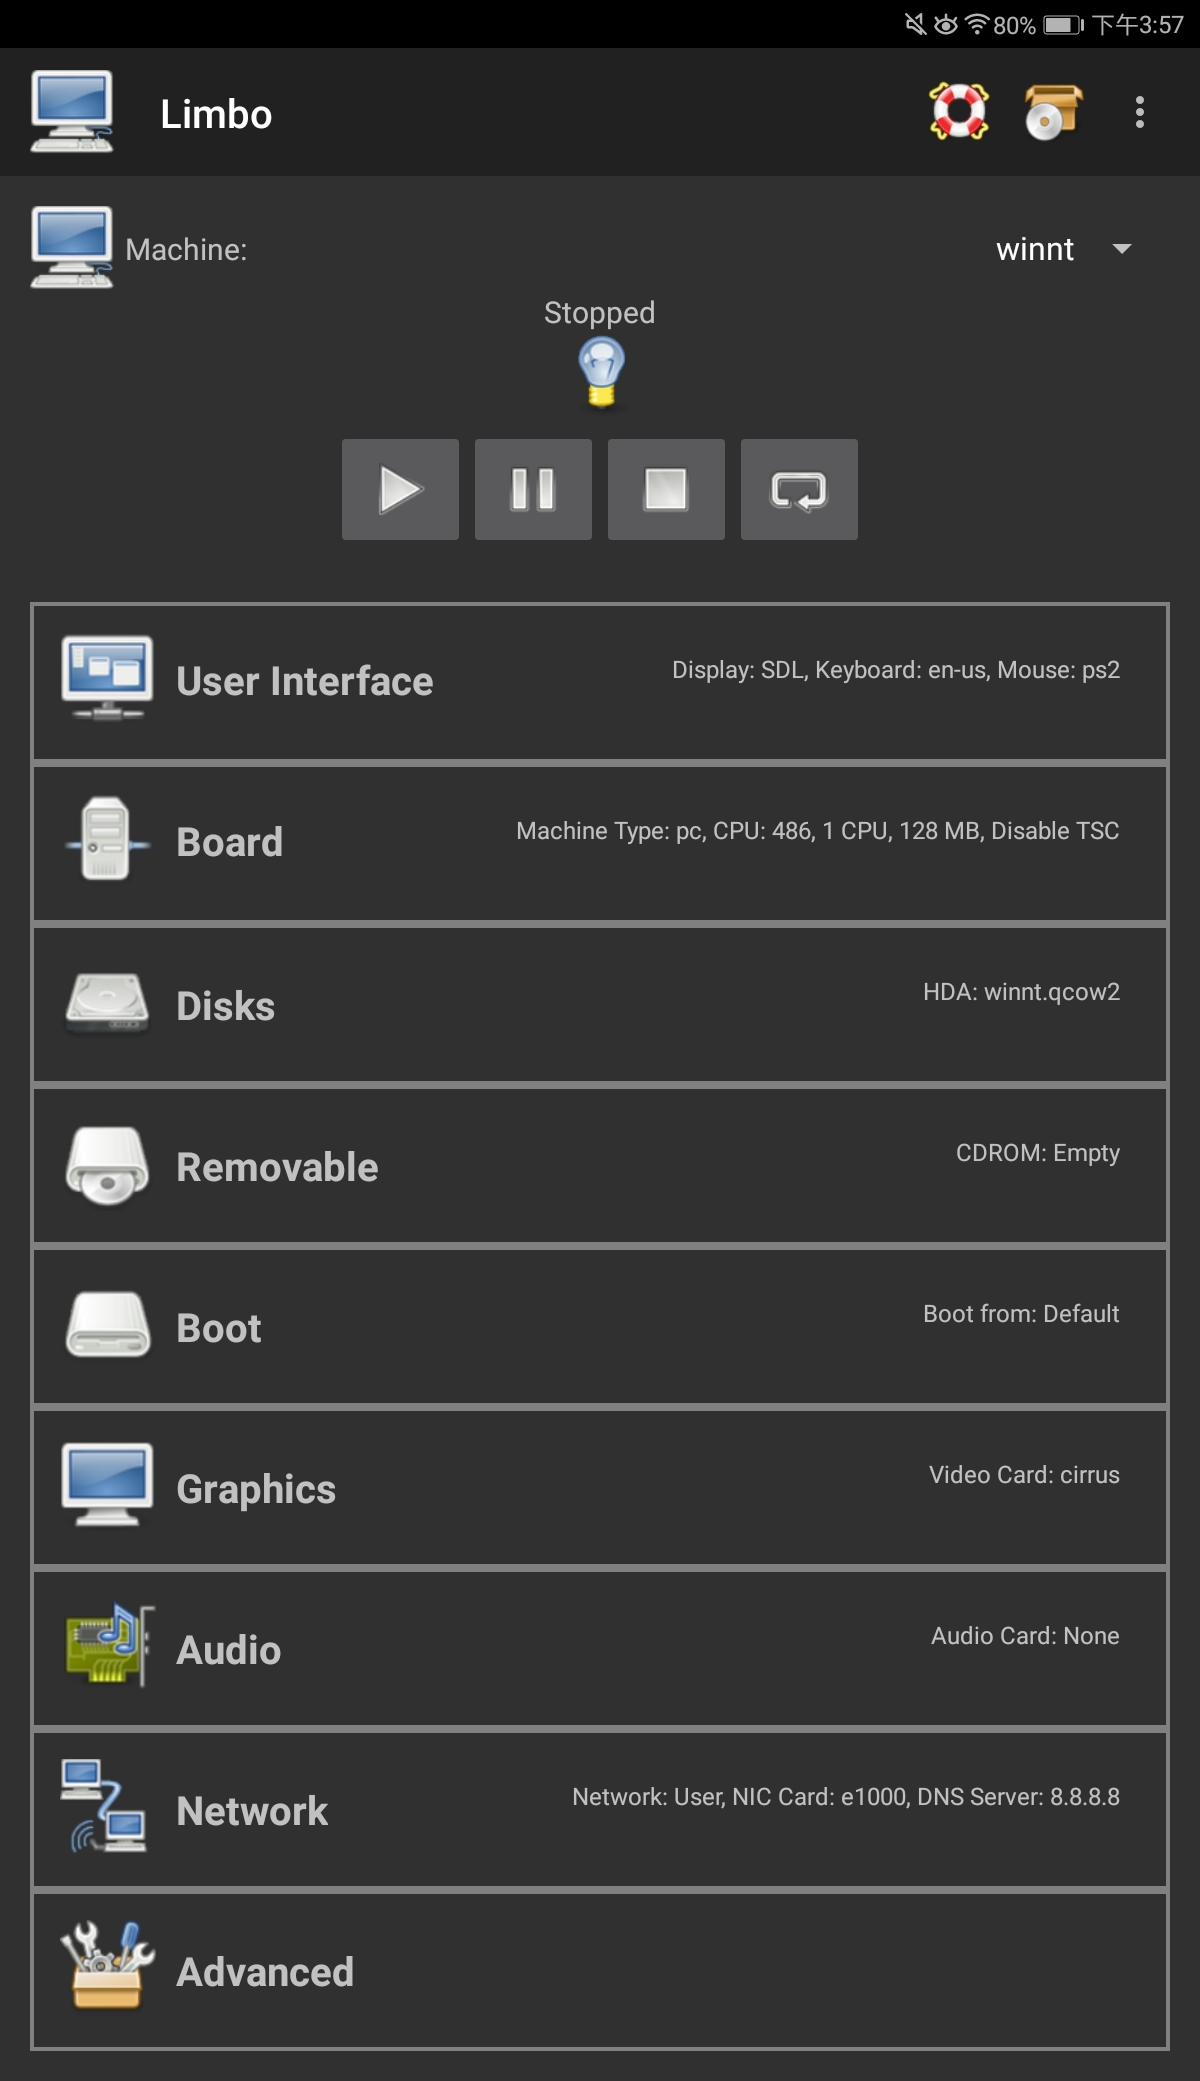
Task: Open the Disks section
Action: [600, 1004]
